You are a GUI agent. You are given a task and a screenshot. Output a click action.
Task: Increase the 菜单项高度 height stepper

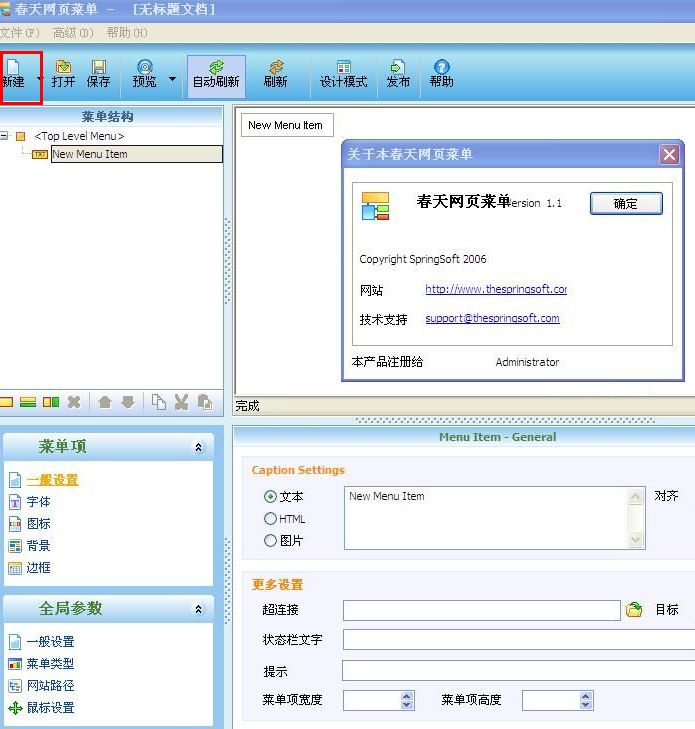point(586,696)
